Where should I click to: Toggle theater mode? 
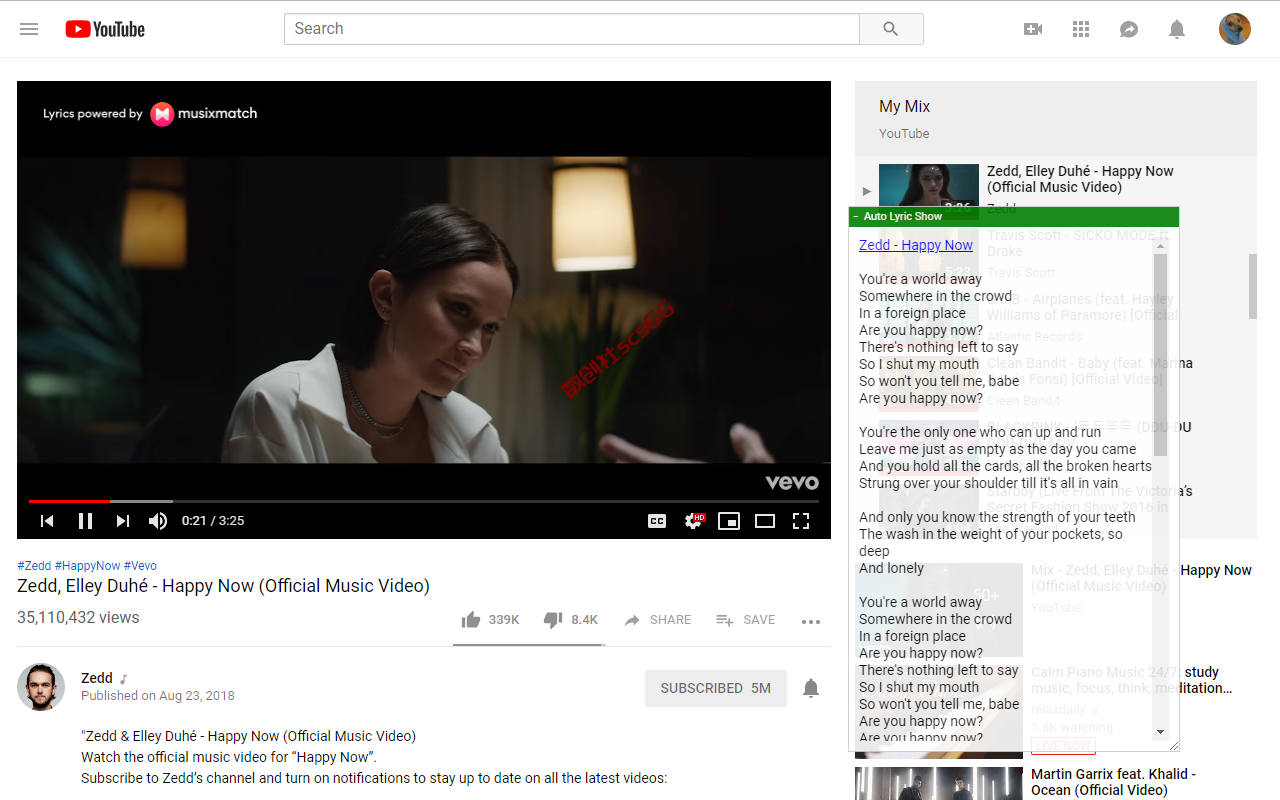point(765,521)
